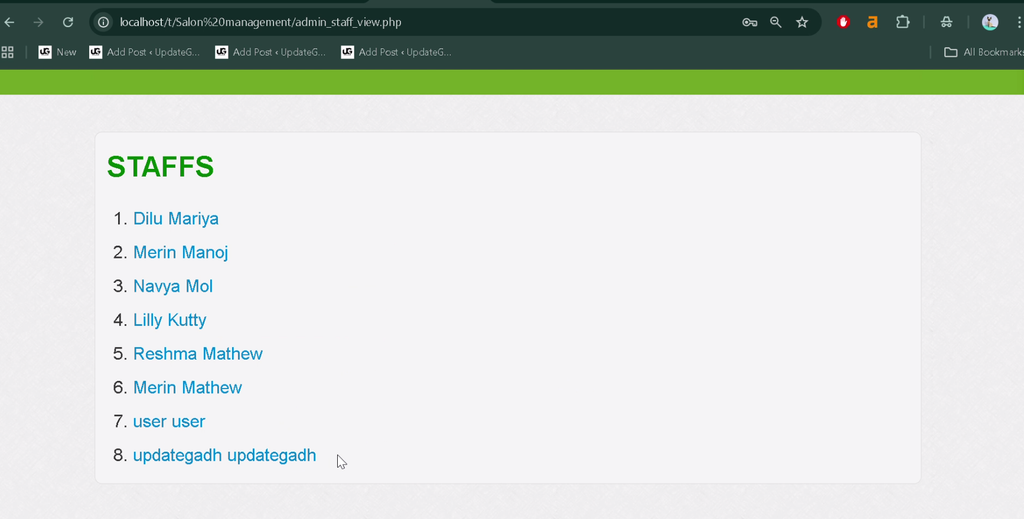
Task: Open staff member Merin Mathew
Action: [x=187, y=388]
